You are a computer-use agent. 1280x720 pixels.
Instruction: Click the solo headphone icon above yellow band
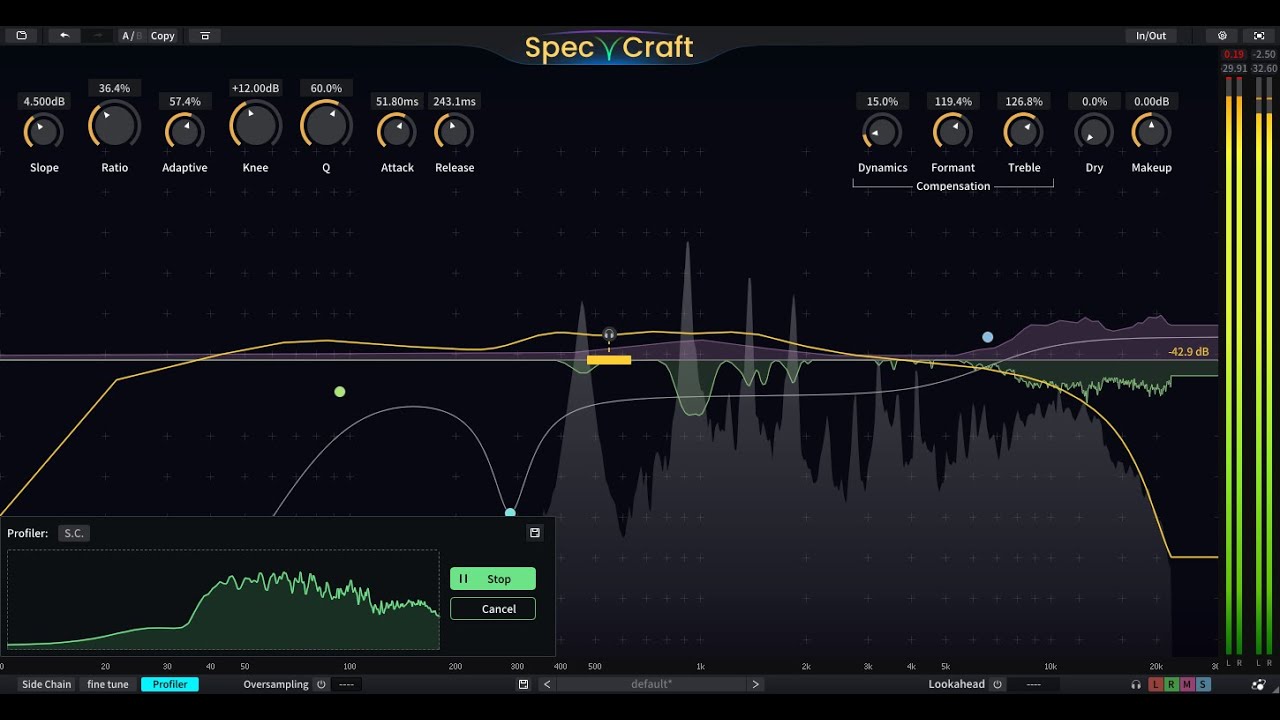pos(609,334)
